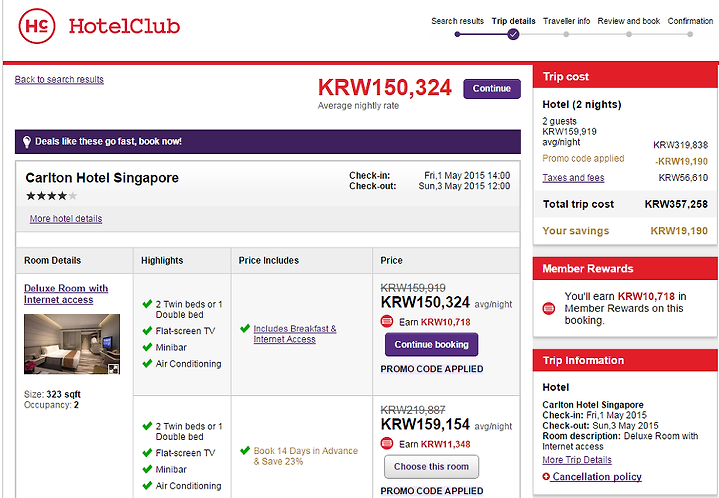This screenshot has width=720, height=498.
Task: Click struck-through price KRW219,887
Action: pos(413,410)
